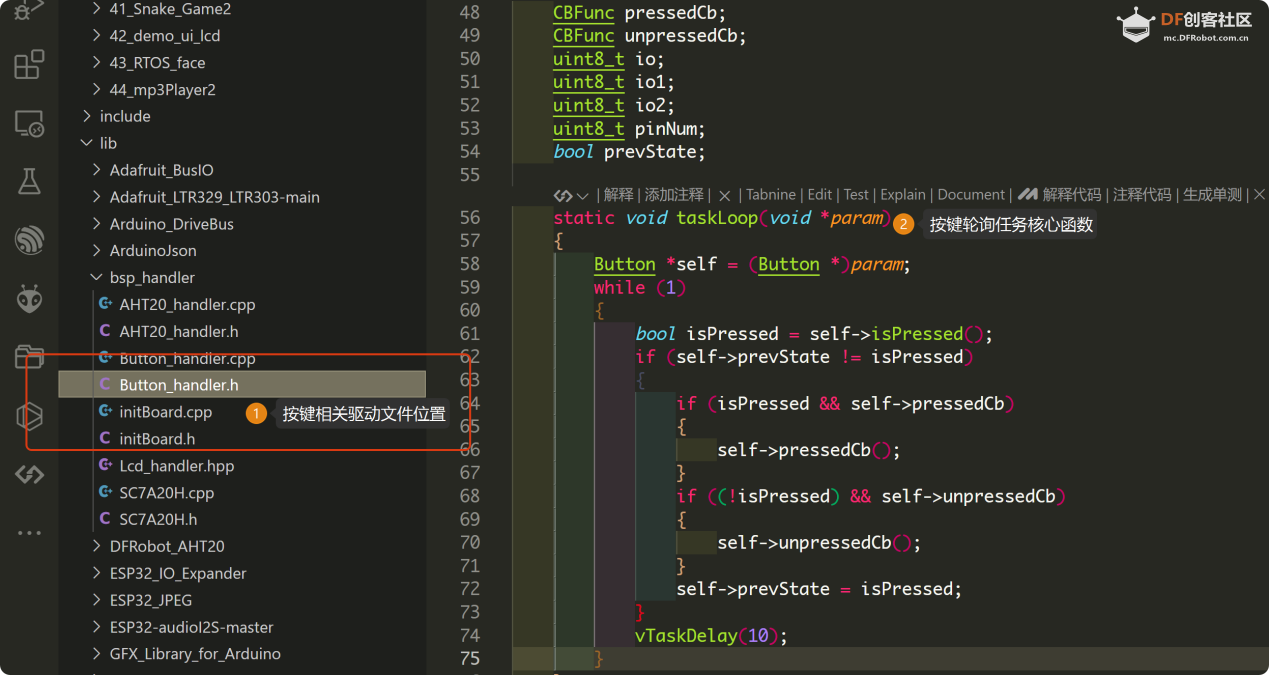Show additional views via the ellipsis icon
The height and width of the screenshot is (675, 1269).
(29, 533)
